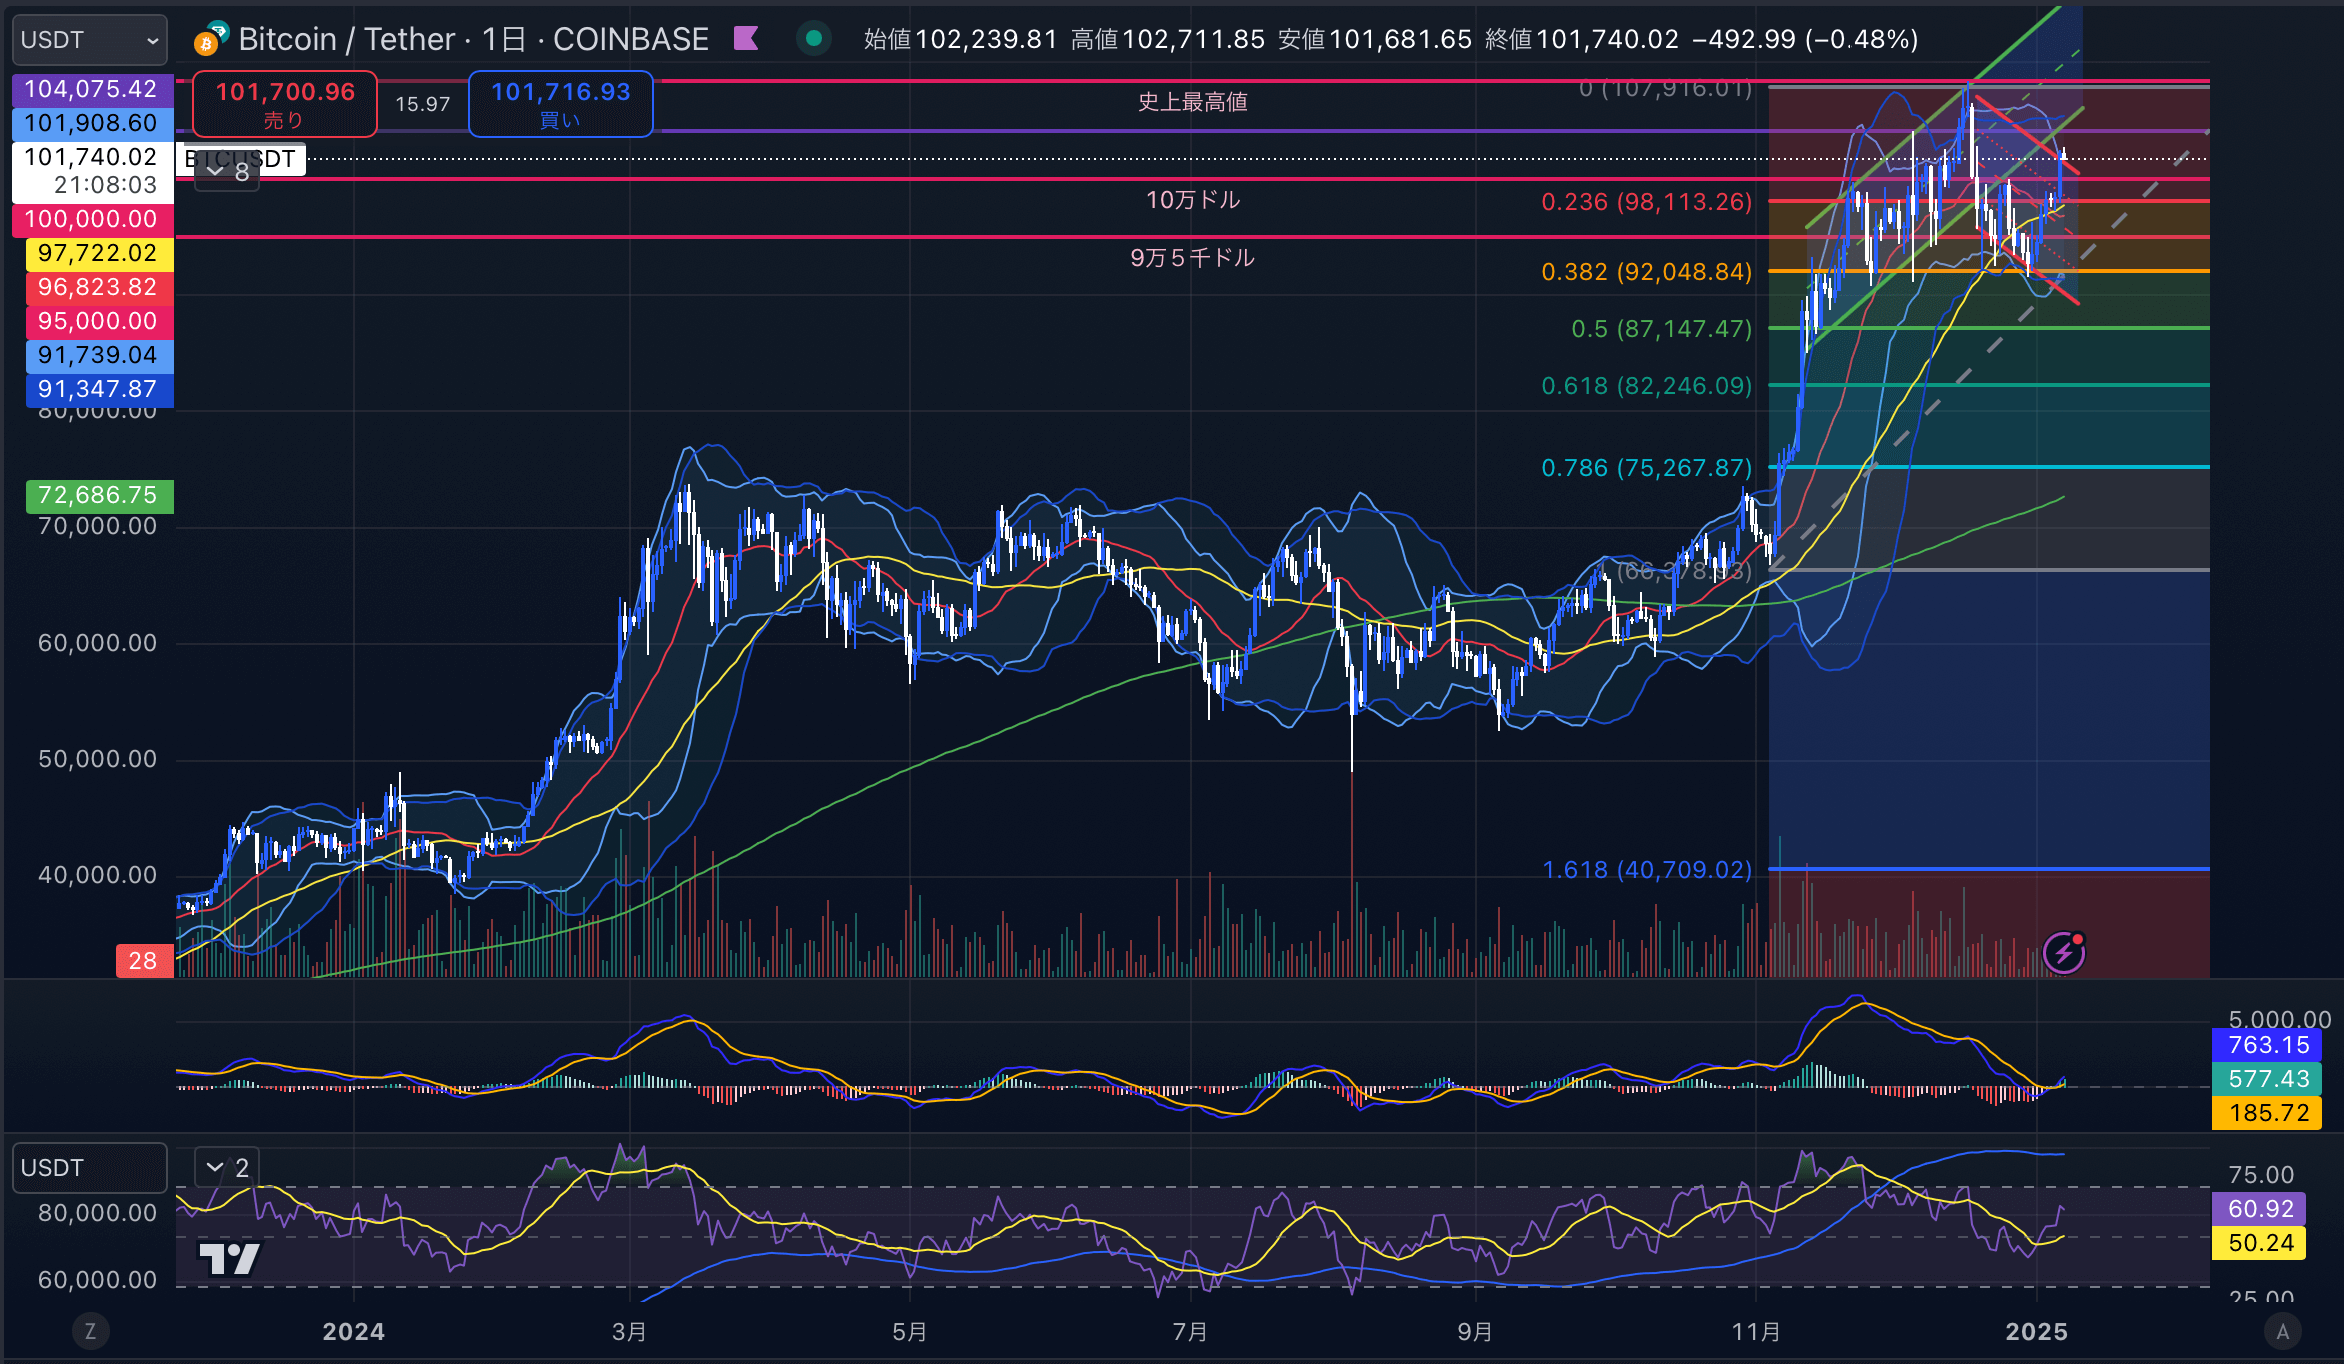Collapse the indicator legend showing 2
The image size is (2344, 1364).
227,1167
